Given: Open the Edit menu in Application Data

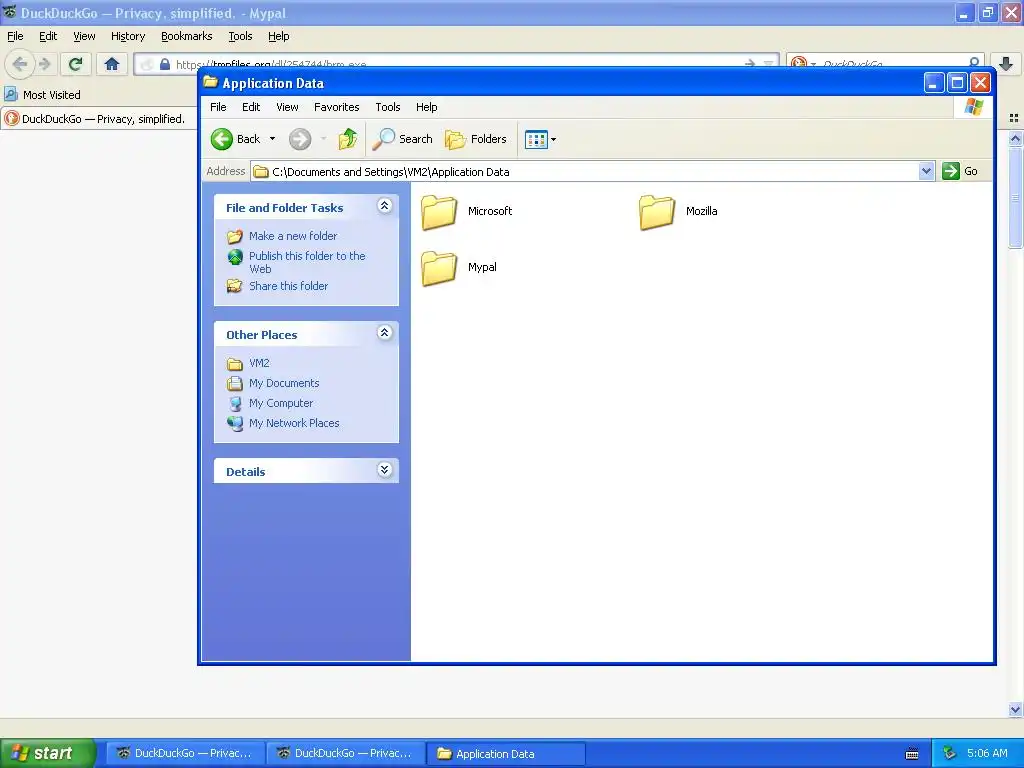Looking at the screenshot, I should point(251,107).
